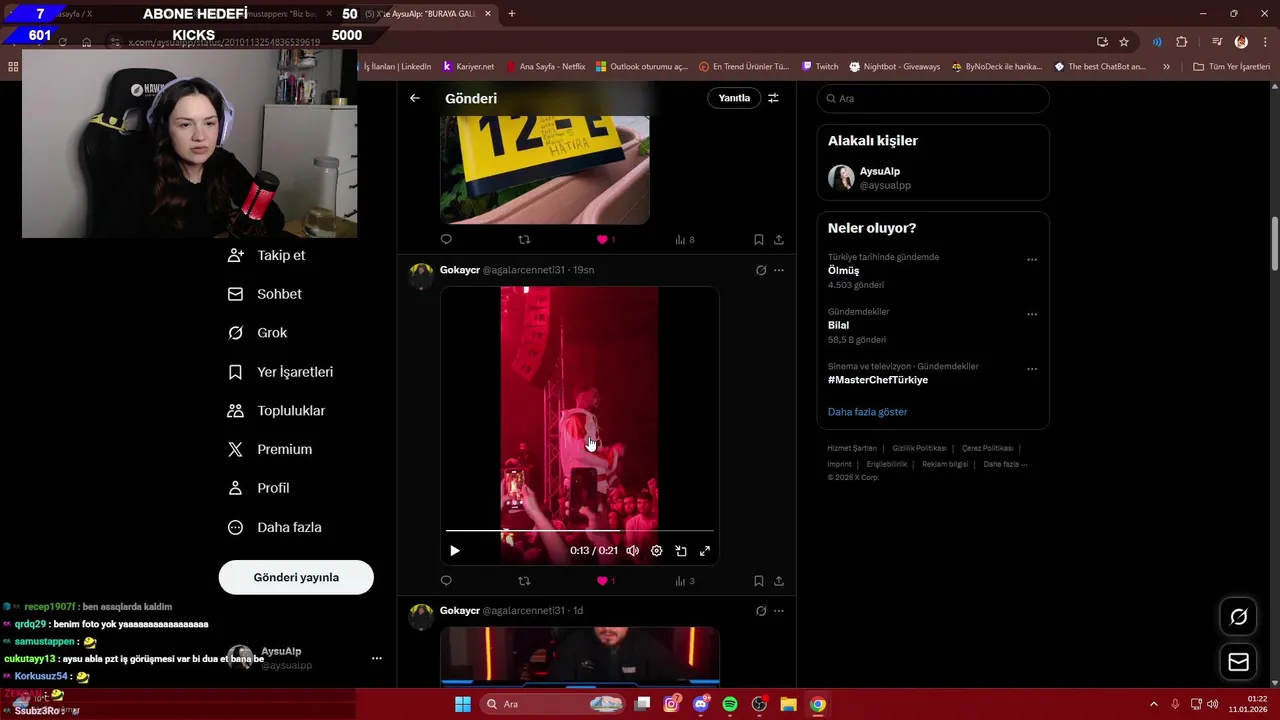Play the paused video

click(455, 551)
